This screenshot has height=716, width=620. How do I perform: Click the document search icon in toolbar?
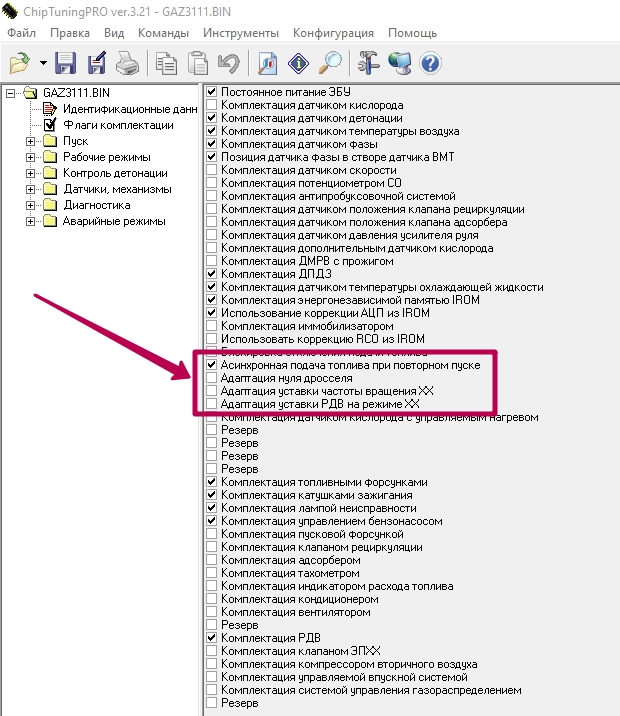click(x=268, y=63)
